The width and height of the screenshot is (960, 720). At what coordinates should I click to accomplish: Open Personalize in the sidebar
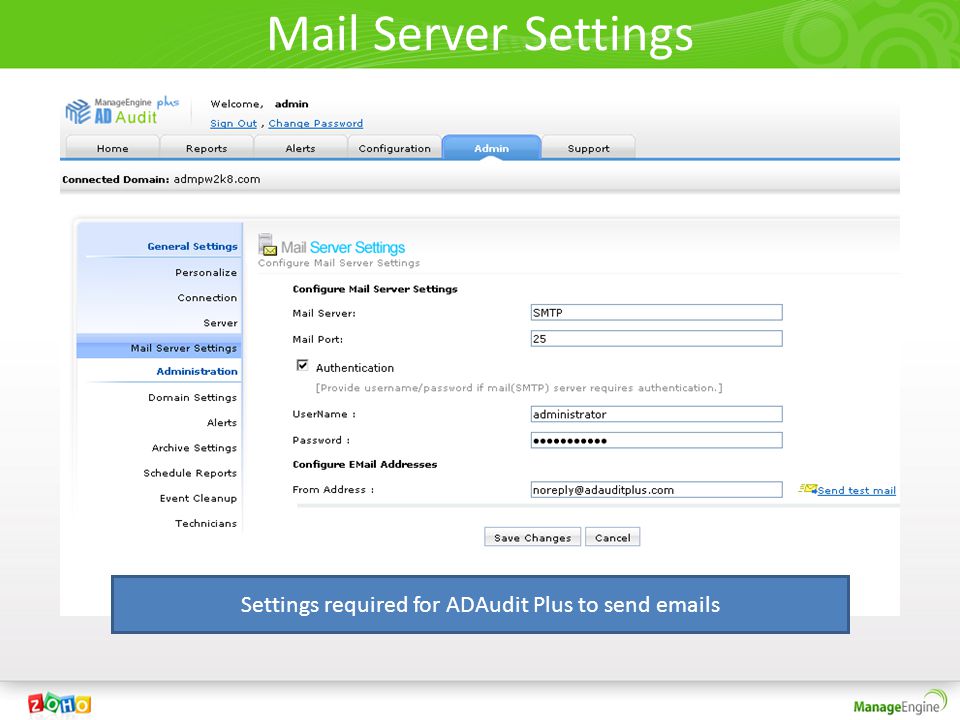(x=206, y=272)
